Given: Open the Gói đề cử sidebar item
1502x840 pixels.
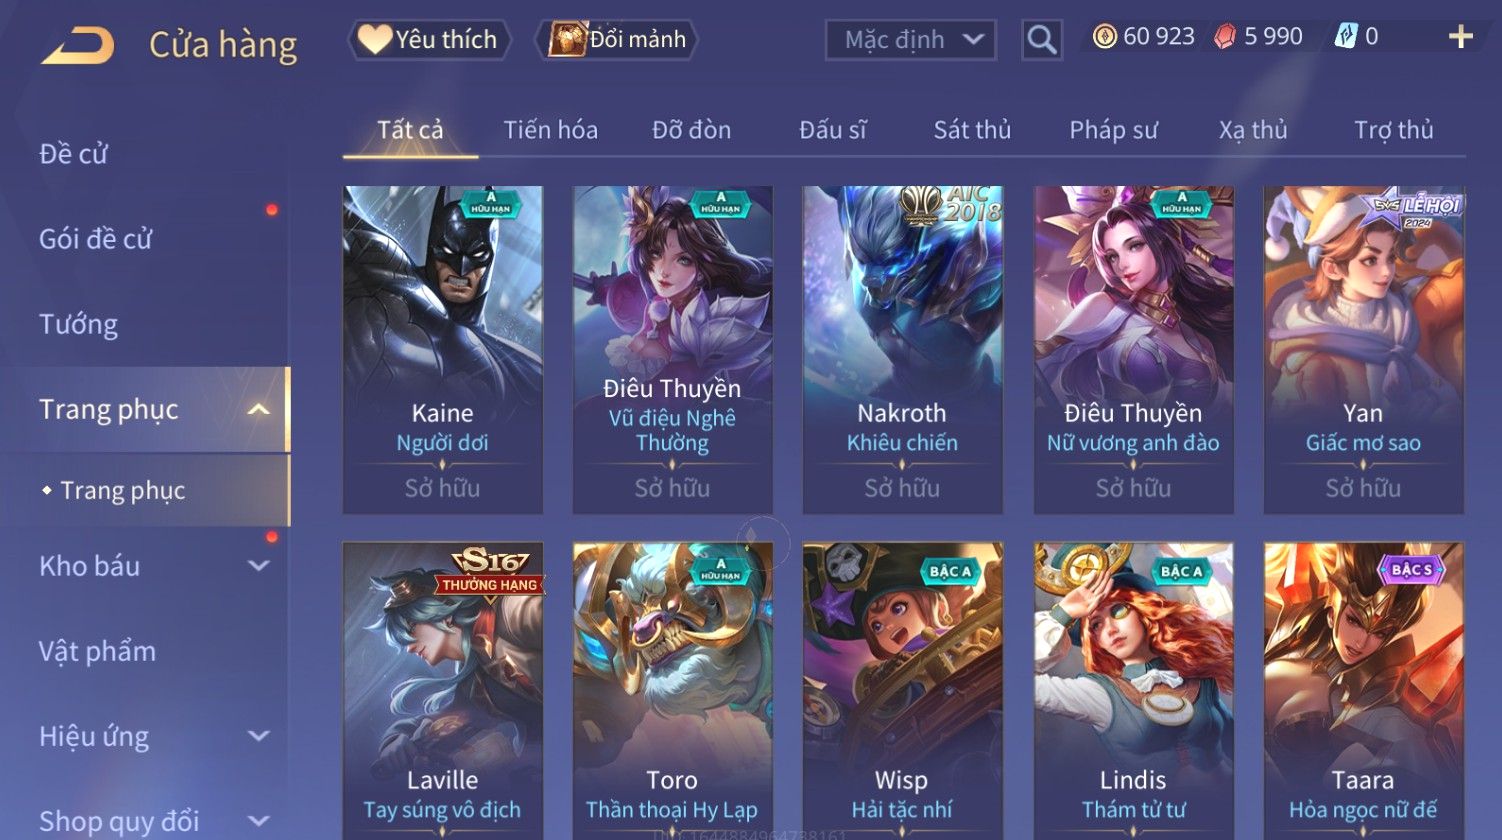Looking at the screenshot, I should pos(95,239).
